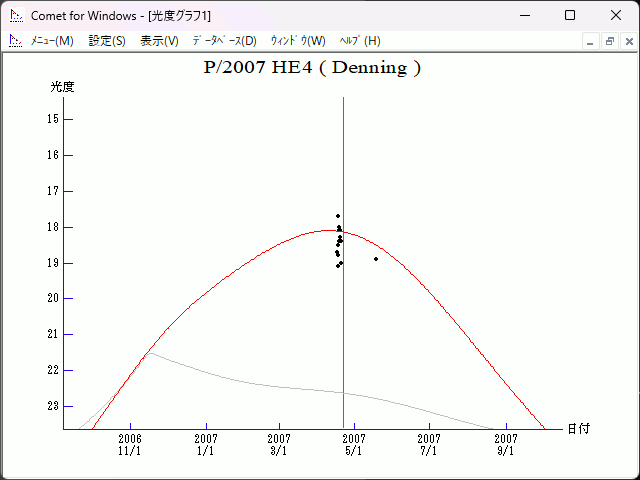Click the topmost observation dot on the graph

tap(338, 216)
